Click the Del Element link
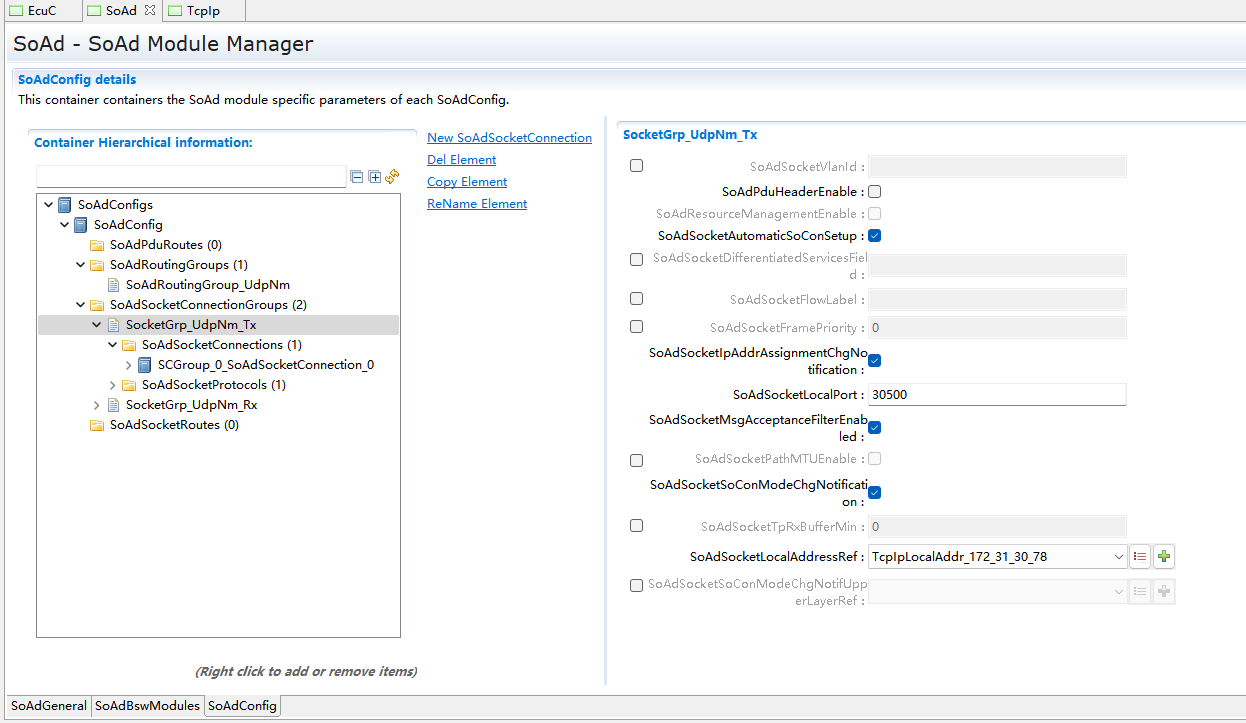The image size is (1246, 723). [x=461, y=160]
